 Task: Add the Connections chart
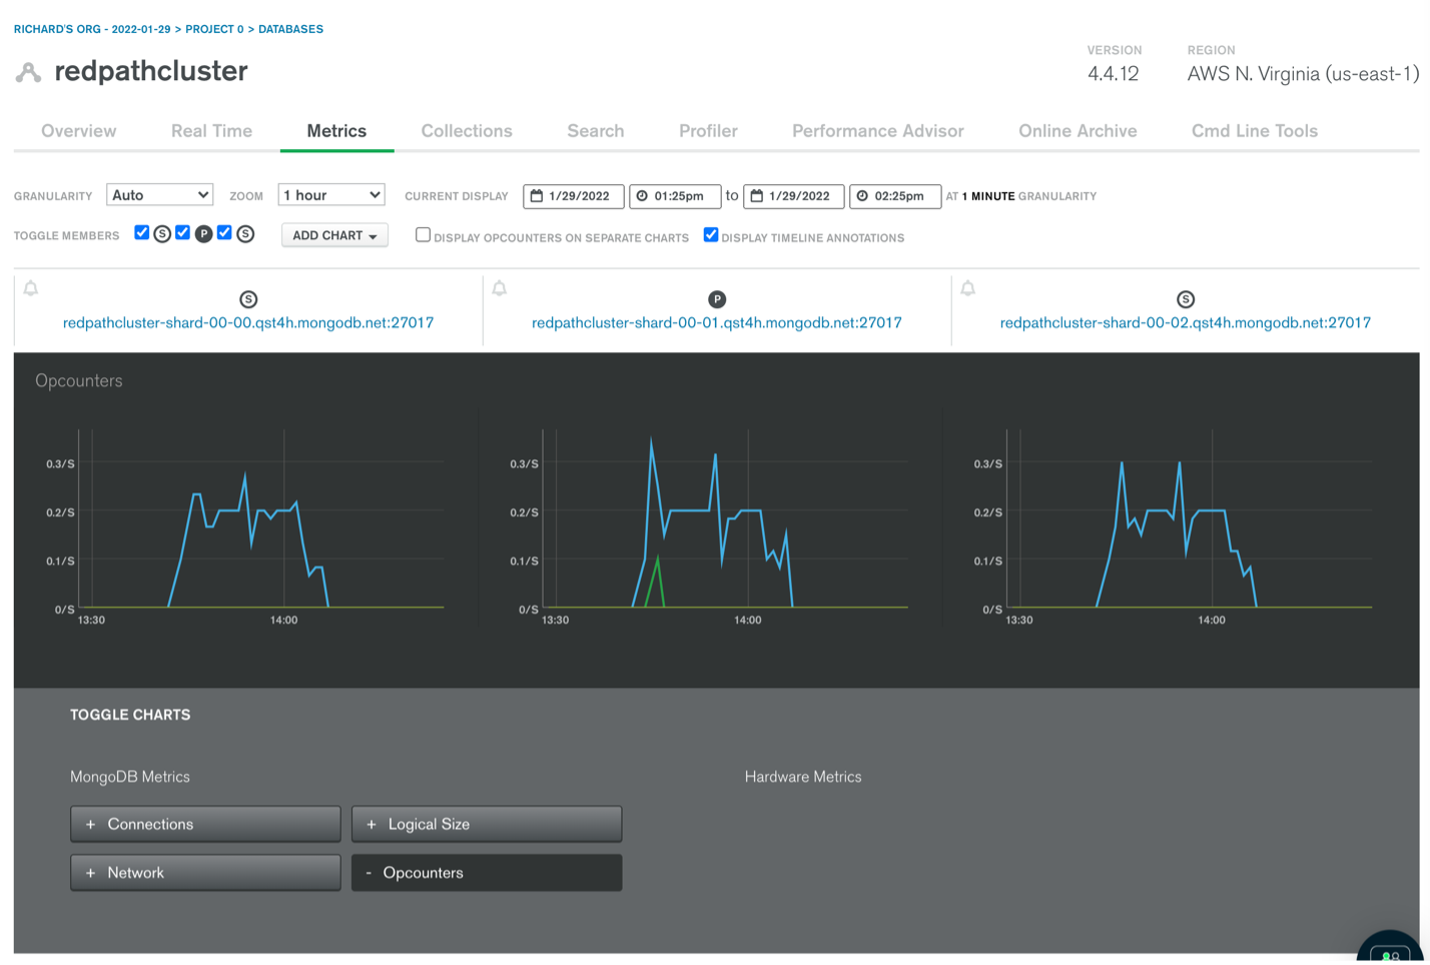click(205, 824)
